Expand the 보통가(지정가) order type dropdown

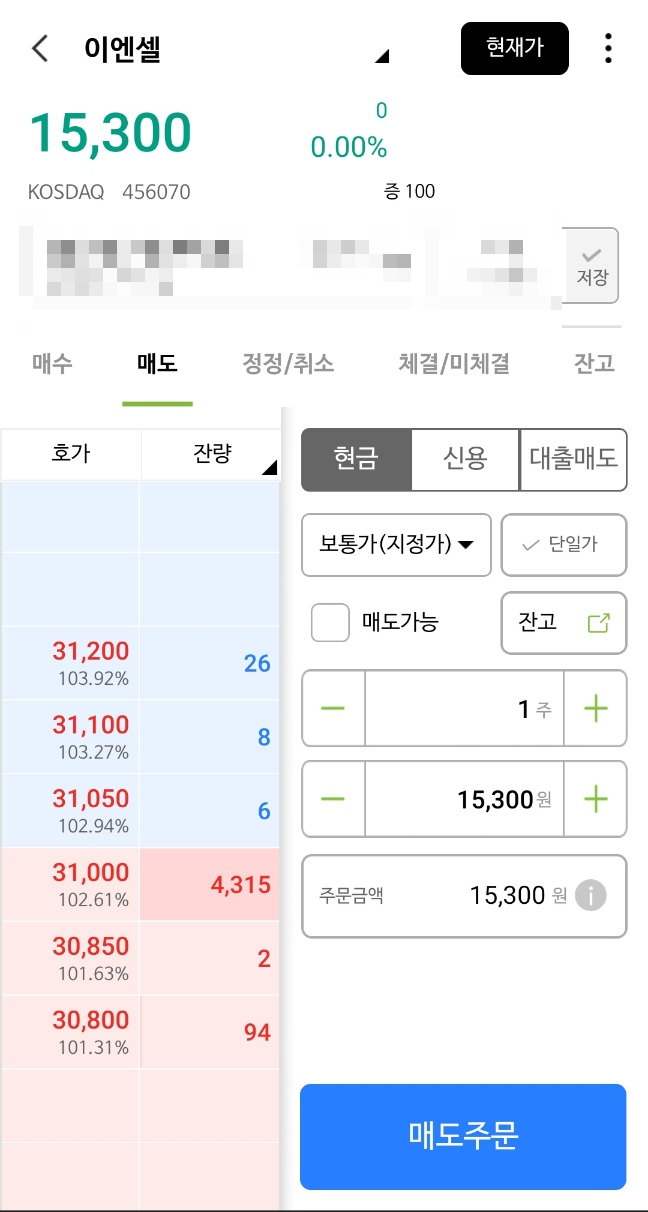pyautogui.click(x=396, y=545)
